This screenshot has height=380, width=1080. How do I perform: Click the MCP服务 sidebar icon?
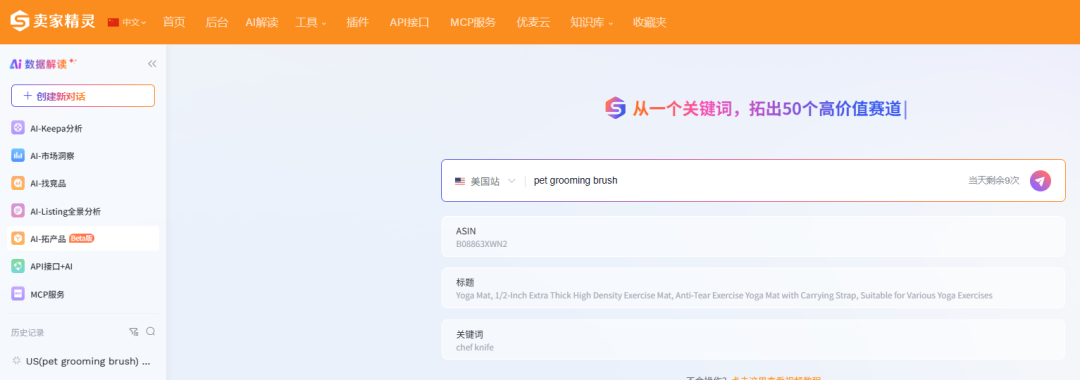pyautogui.click(x=18, y=294)
